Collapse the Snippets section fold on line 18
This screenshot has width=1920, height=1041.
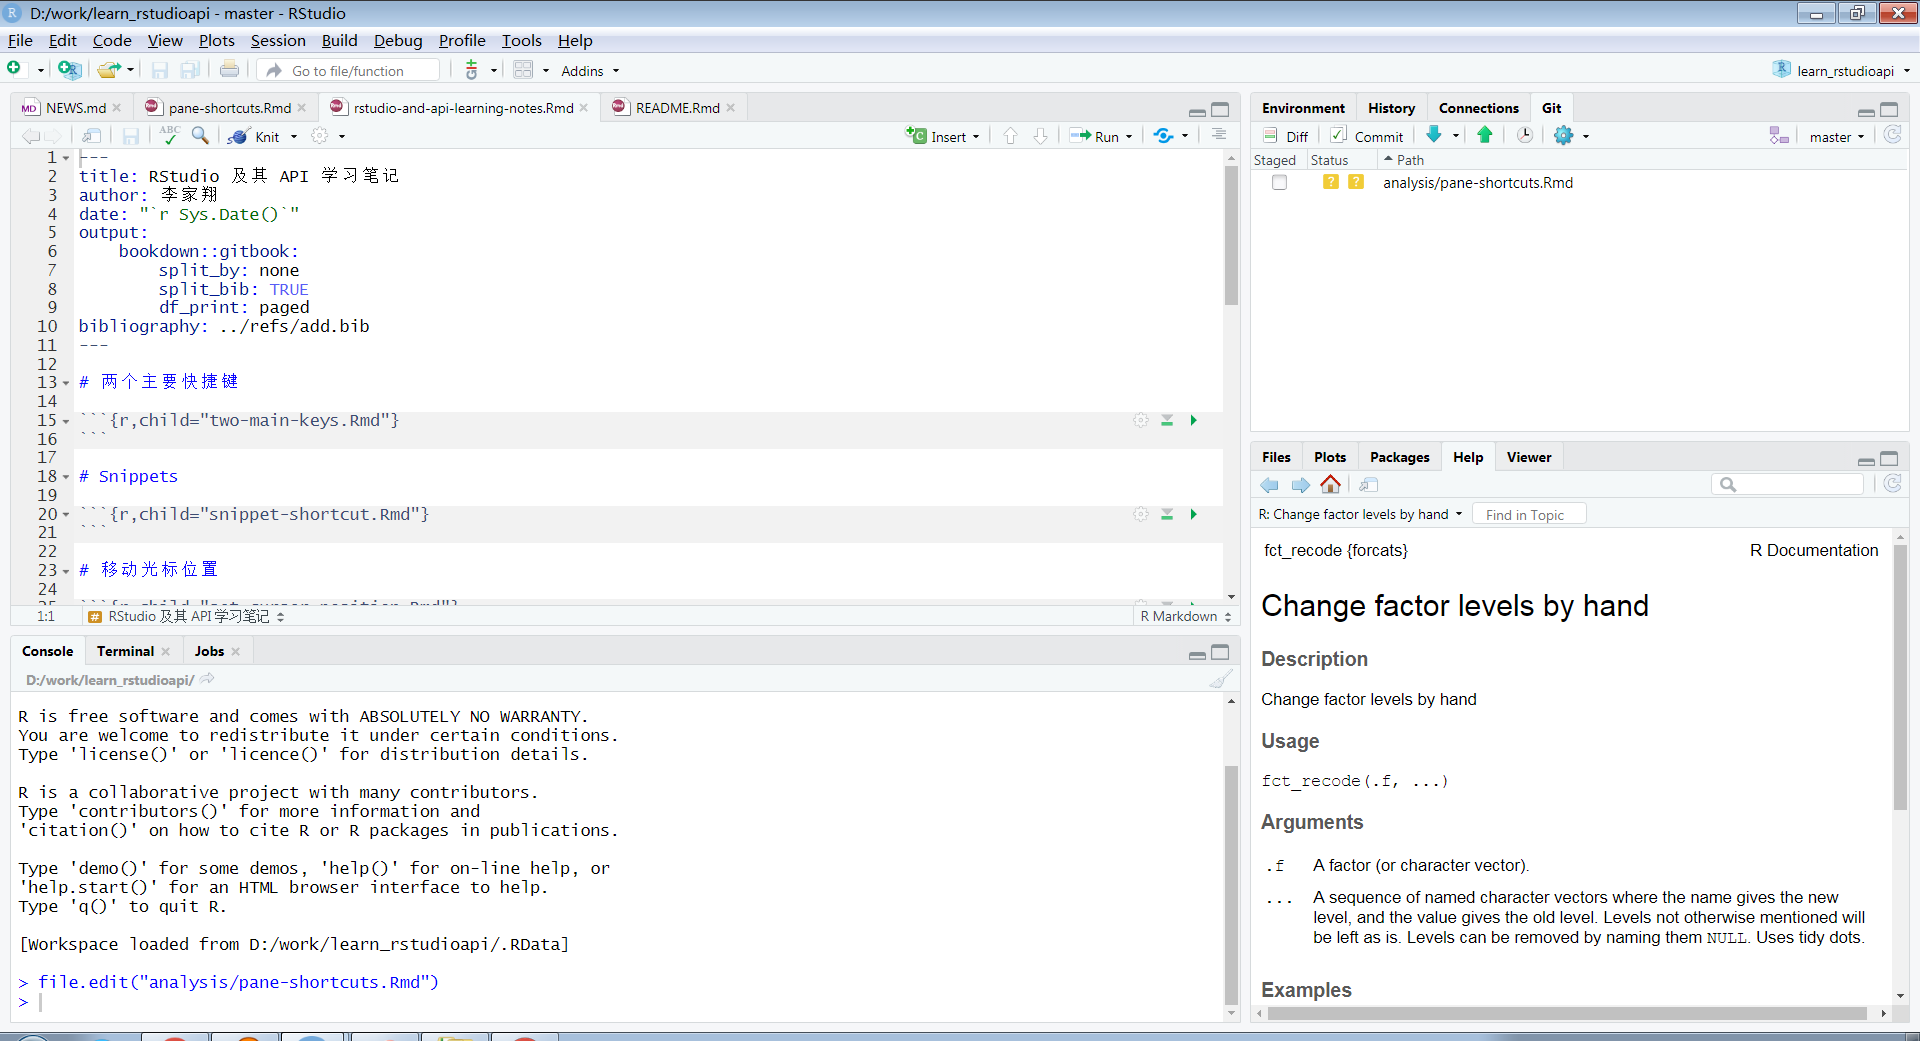[x=66, y=477]
